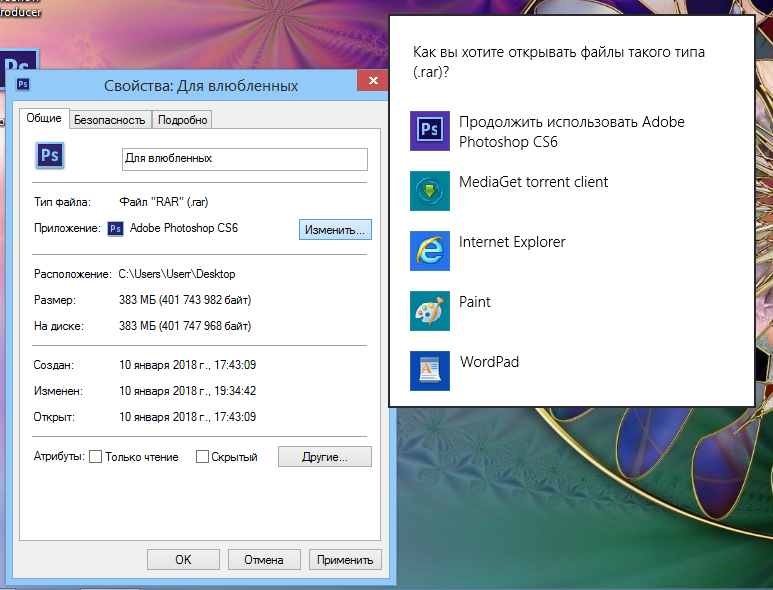Switch to the Общие tab
Screen dimensions: 773x590
pos(44,118)
